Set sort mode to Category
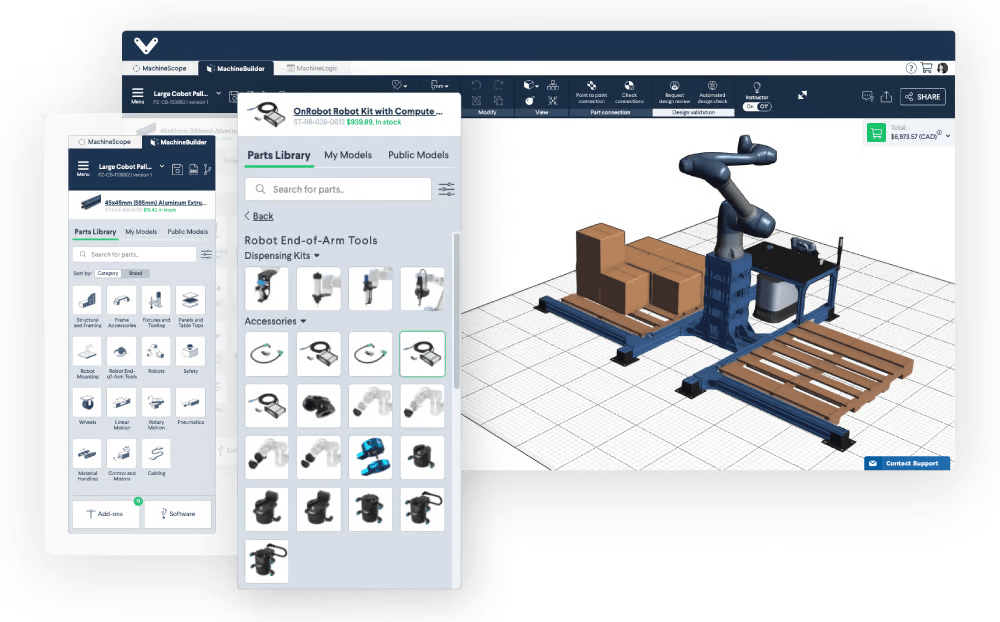Image resolution: width=1000 pixels, height=622 pixels. [x=107, y=273]
